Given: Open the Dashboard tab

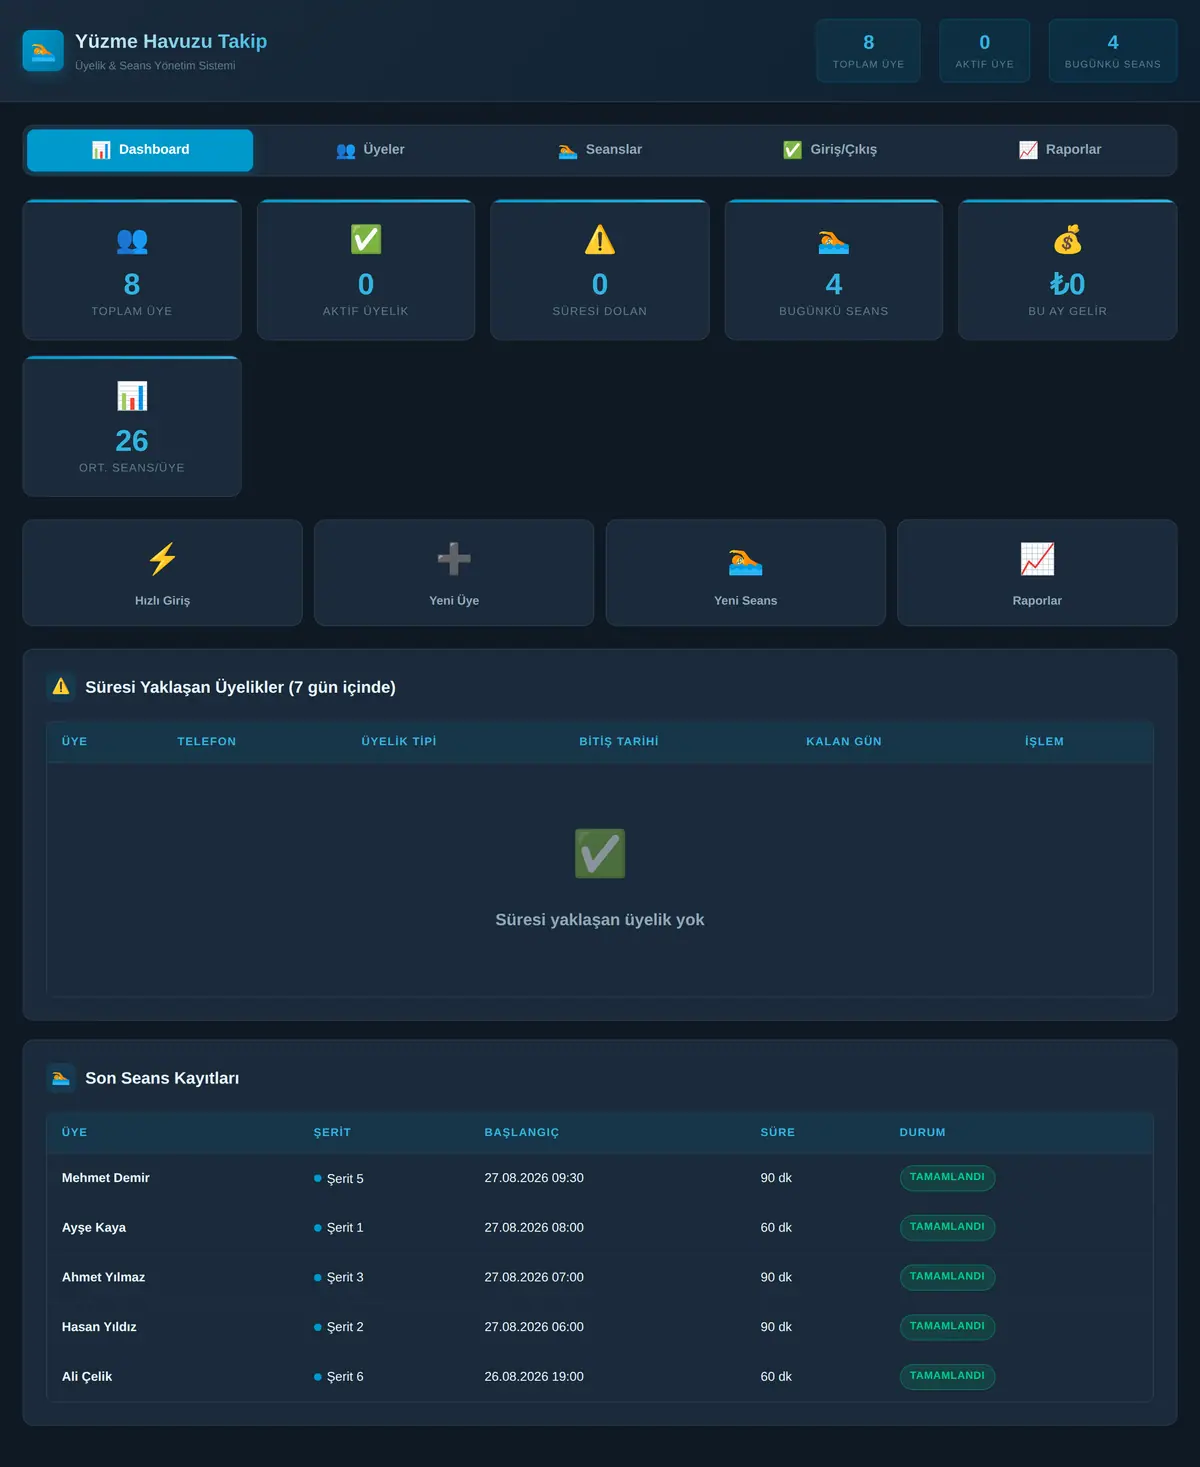Looking at the screenshot, I should (x=140, y=150).
